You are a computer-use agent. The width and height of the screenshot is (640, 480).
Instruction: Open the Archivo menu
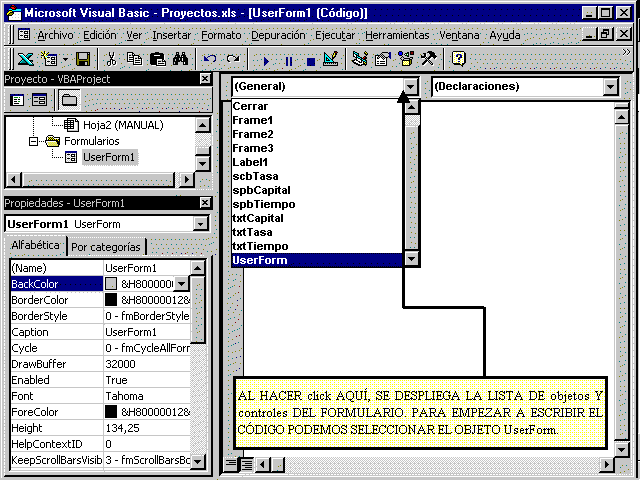click(55, 36)
